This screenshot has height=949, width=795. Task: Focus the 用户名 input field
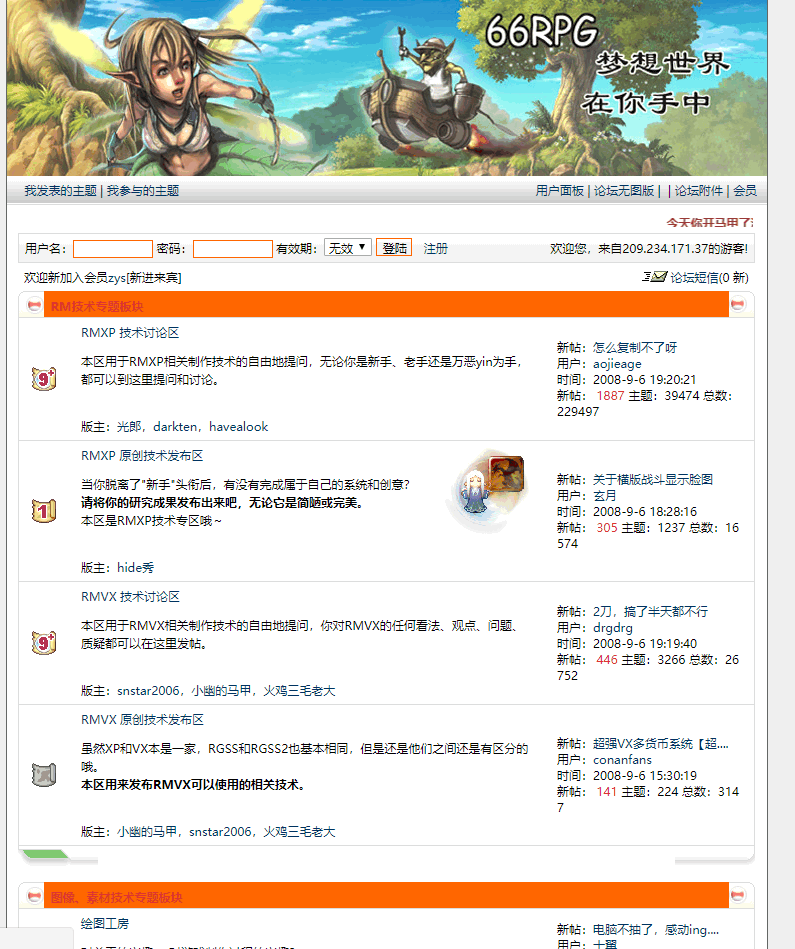(x=113, y=249)
